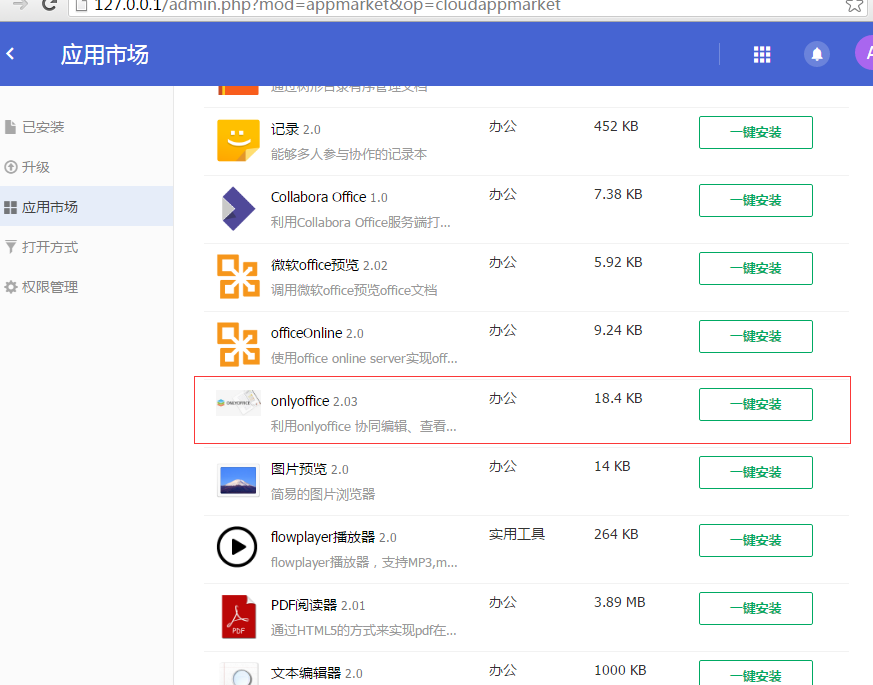Click the Collabora Office 1.0 app name
Screen dimensions: 873x685
(329, 197)
